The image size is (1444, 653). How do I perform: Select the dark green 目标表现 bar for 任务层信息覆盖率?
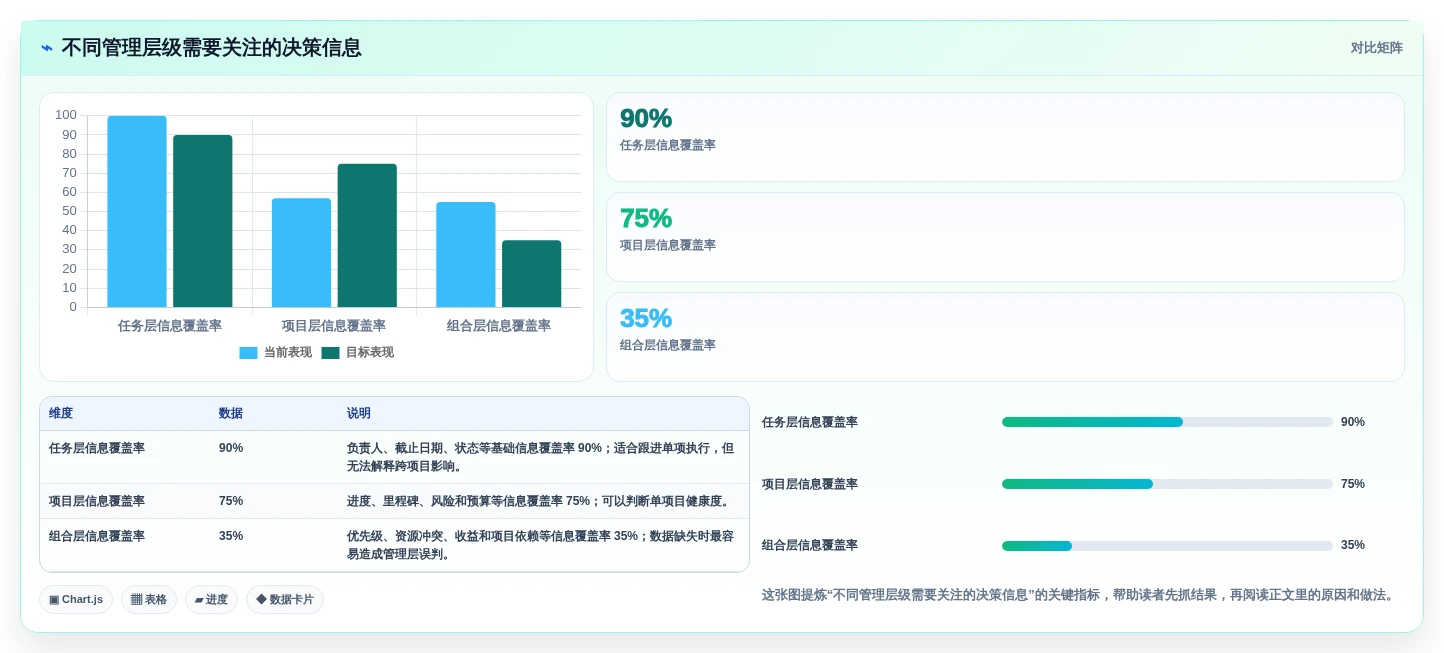pyautogui.click(x=203, y=221)
